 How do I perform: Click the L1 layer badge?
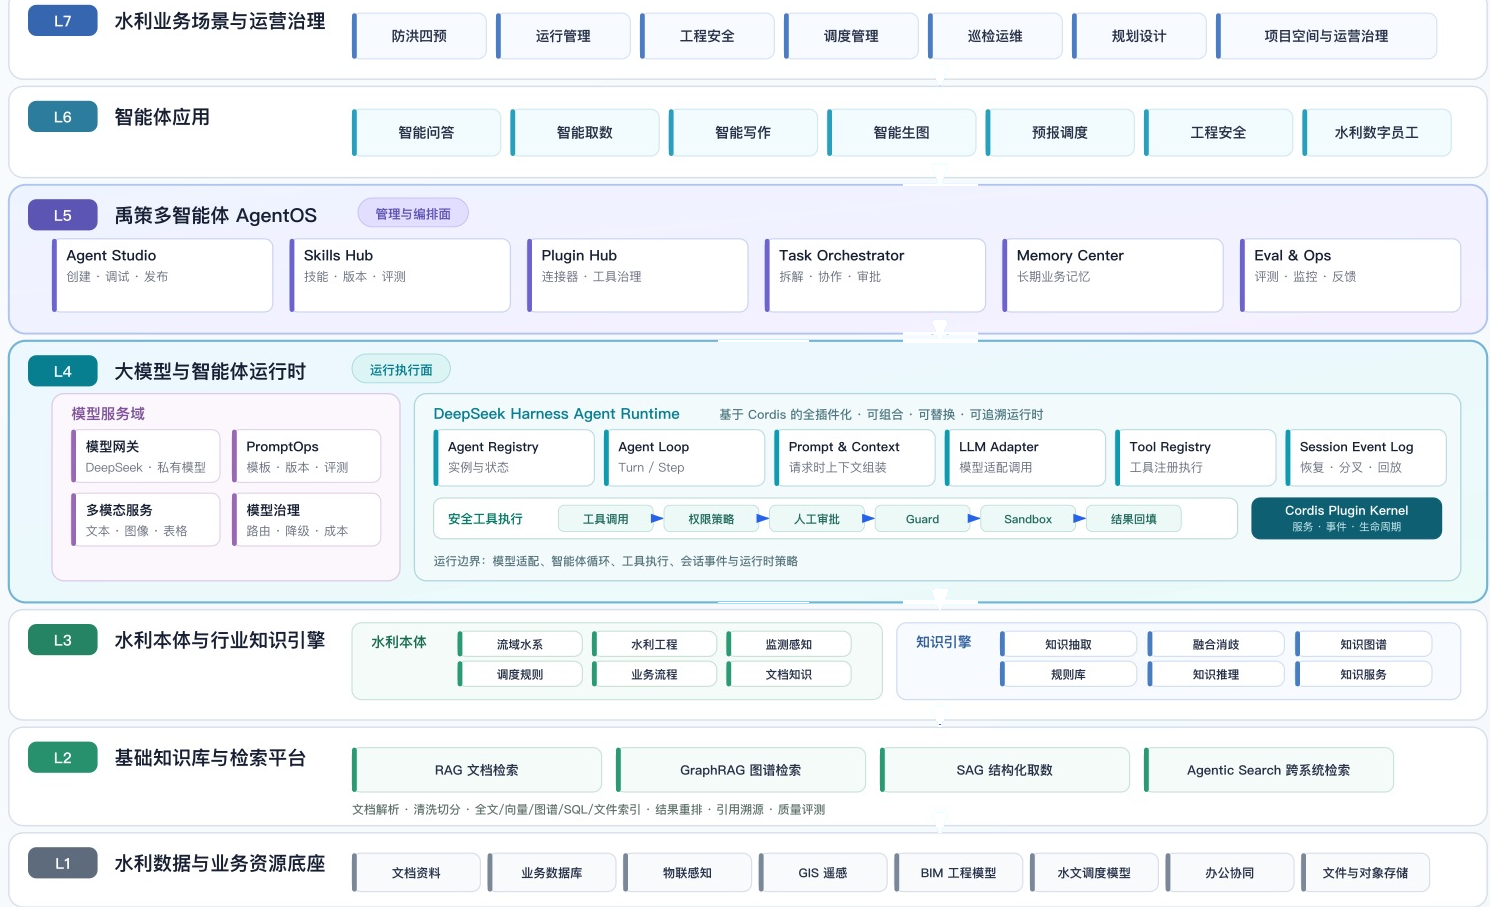[62, 863]
